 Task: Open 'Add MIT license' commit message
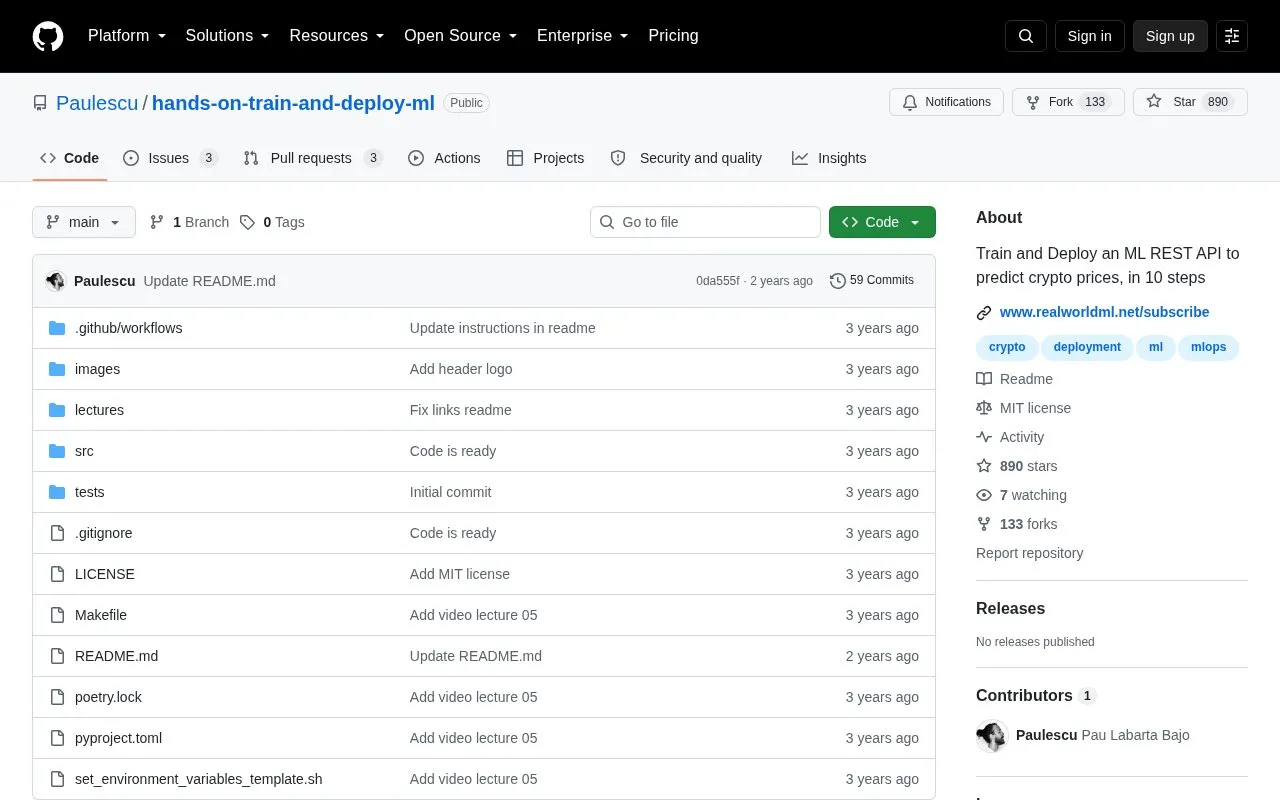pos(460,574)
